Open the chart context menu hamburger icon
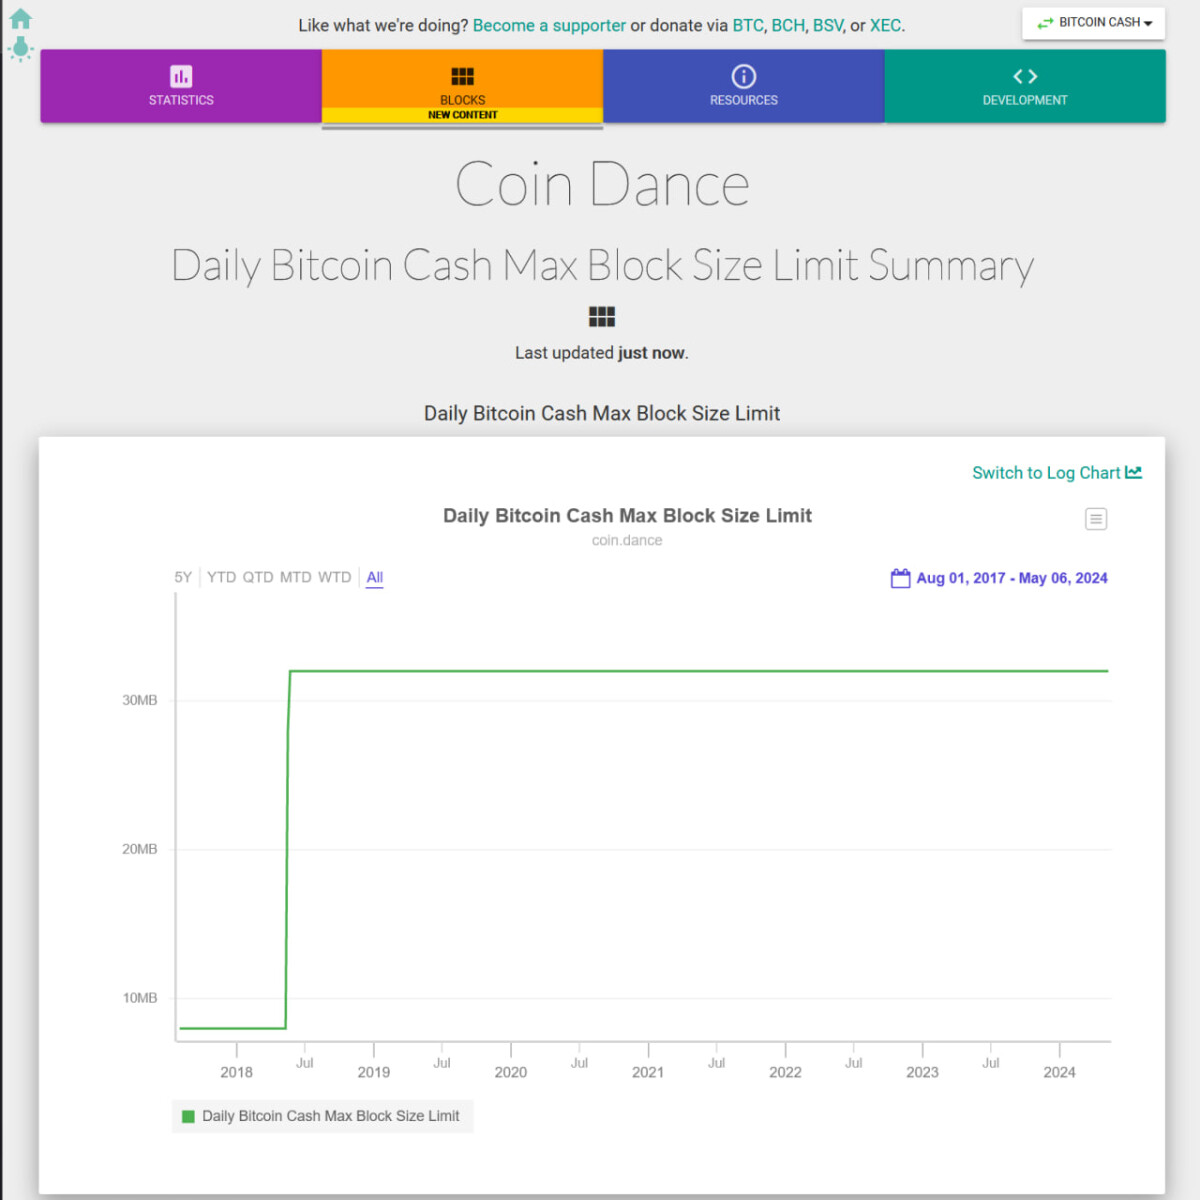This screenshot has width=1200, height=1200. click(x=1096, y=519)
